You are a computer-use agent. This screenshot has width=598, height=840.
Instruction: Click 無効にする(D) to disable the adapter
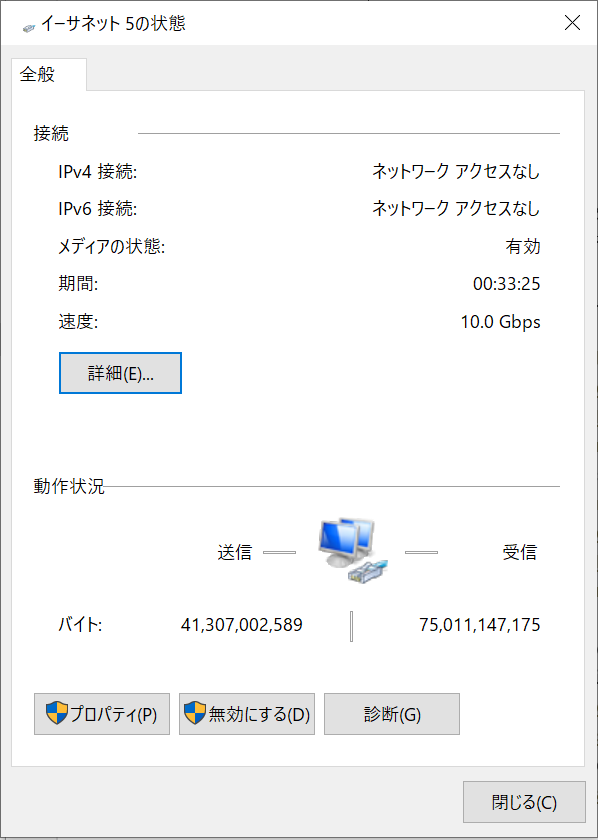click(247, 714)
